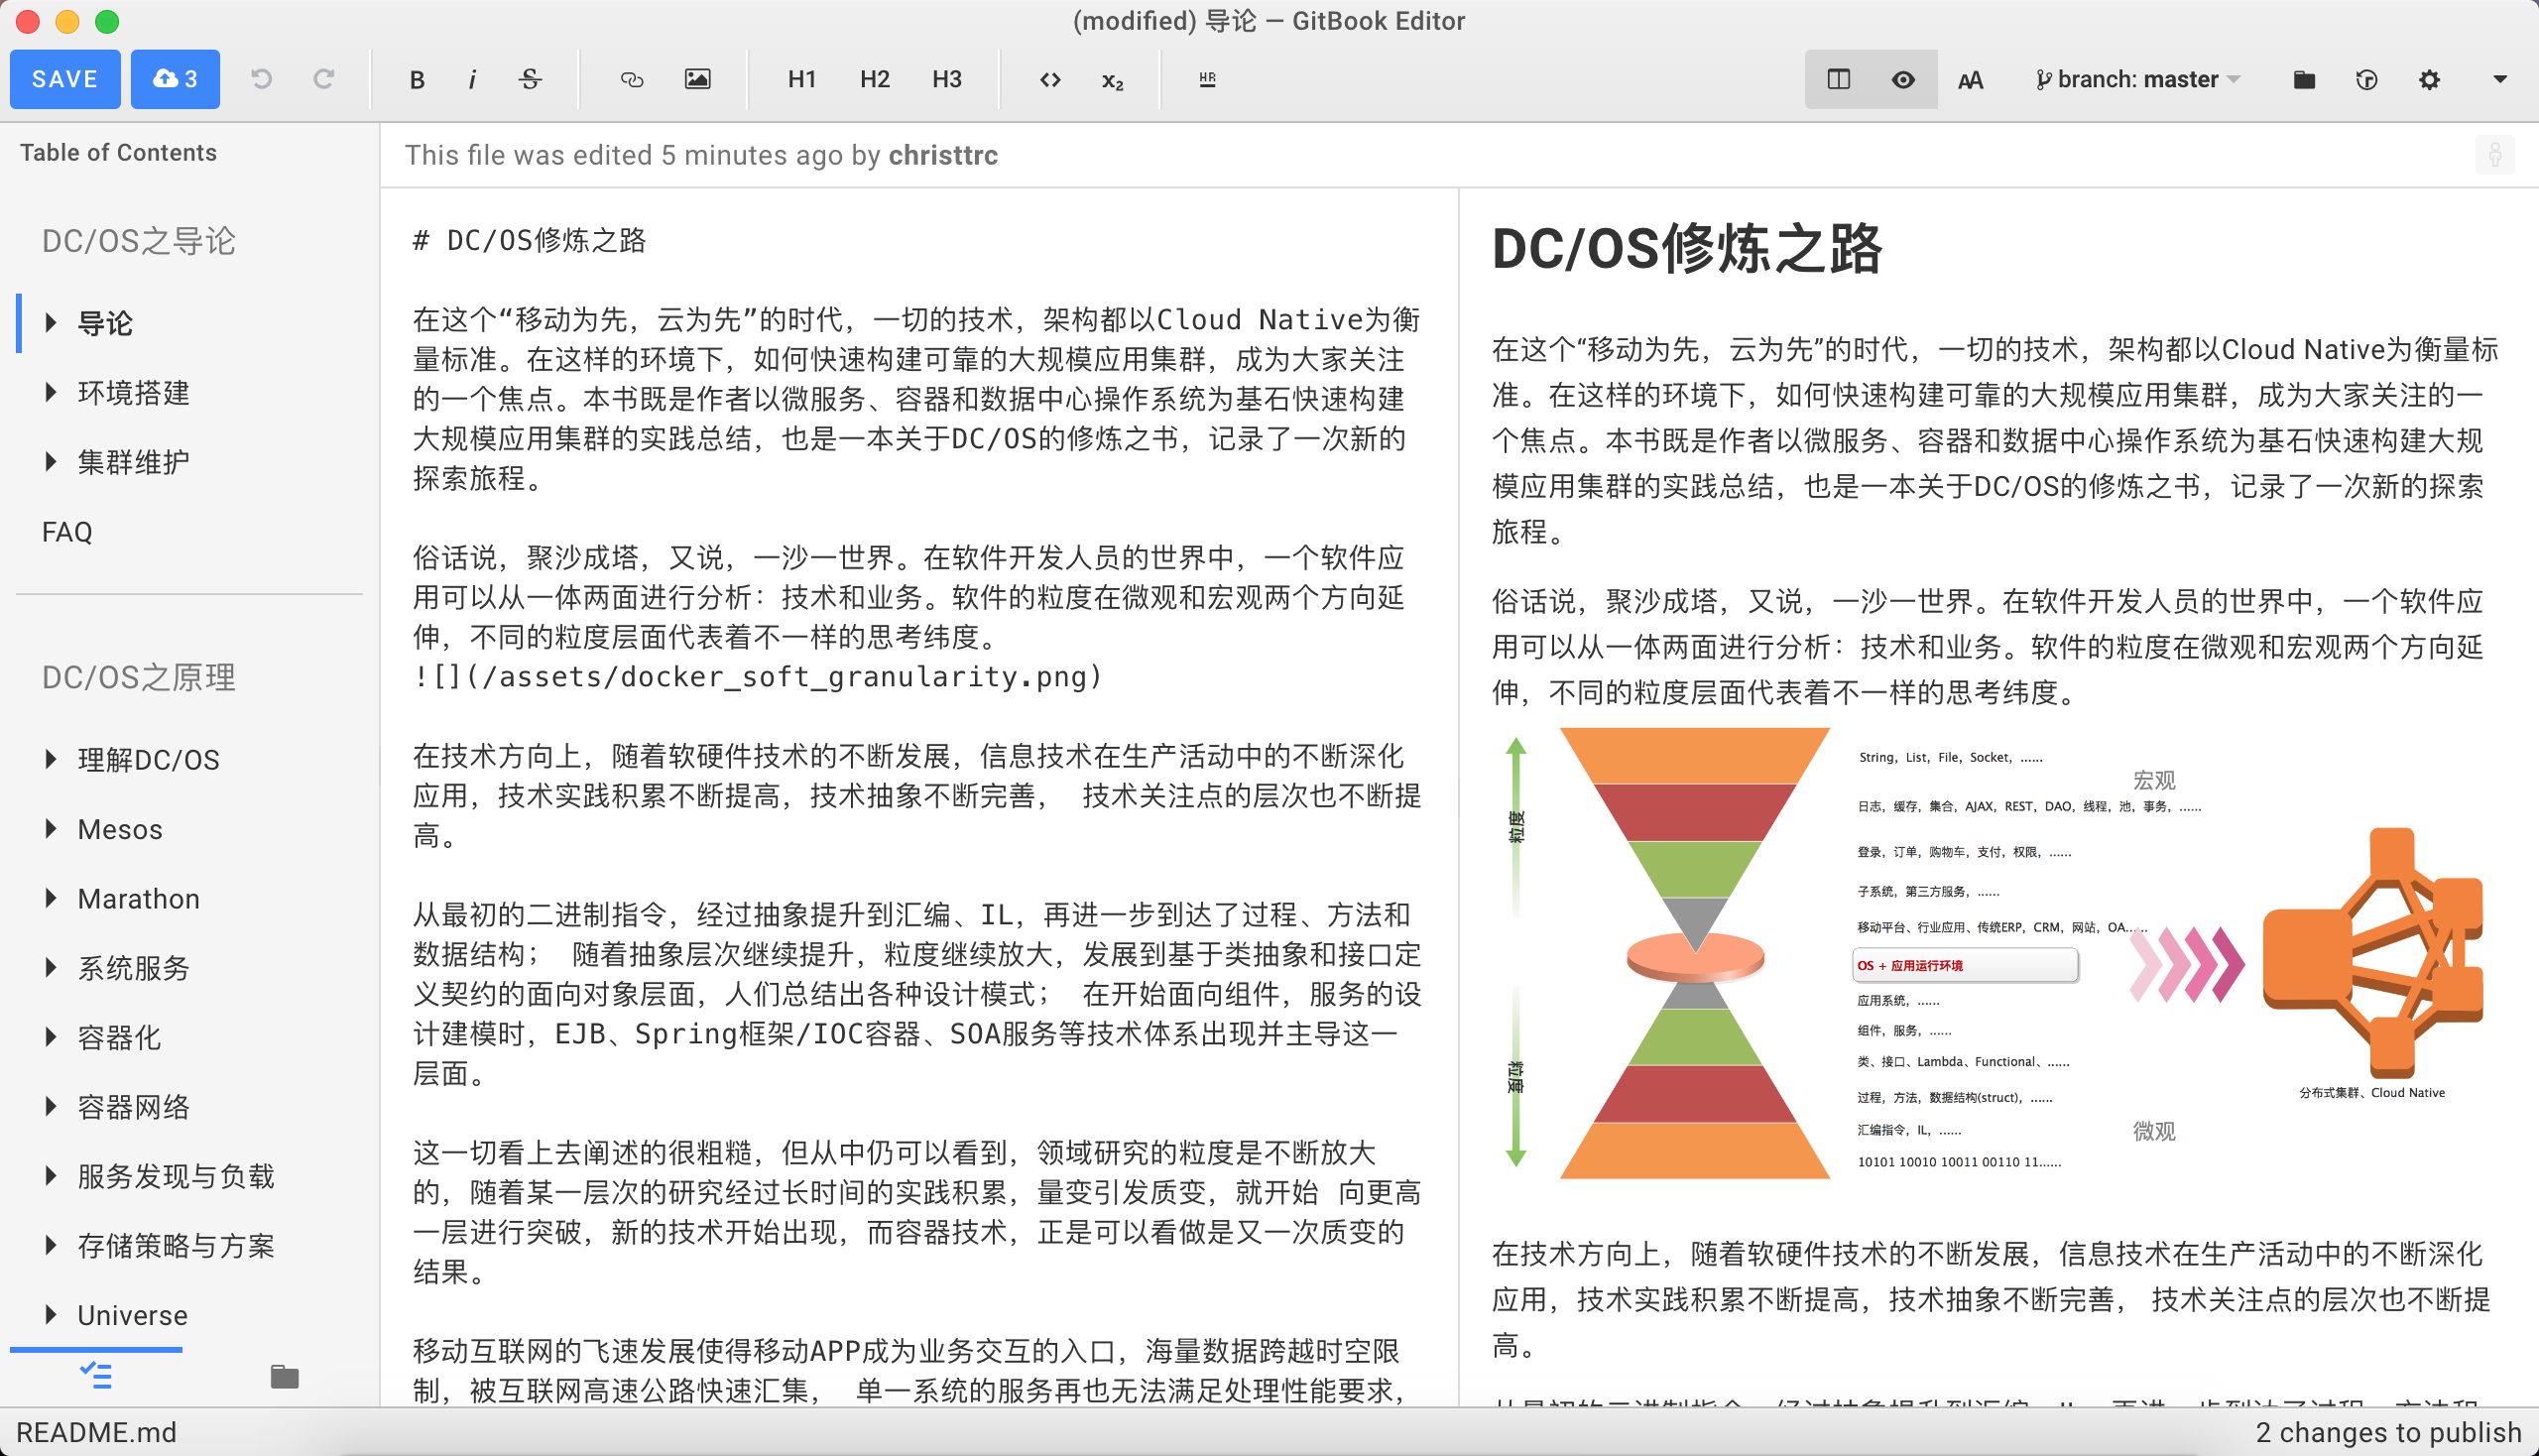This screenshot has width=2539, height=1456.
Task: Toggle the split side-by-side view
Action: pyautogui.click(x=1838, y=80)
